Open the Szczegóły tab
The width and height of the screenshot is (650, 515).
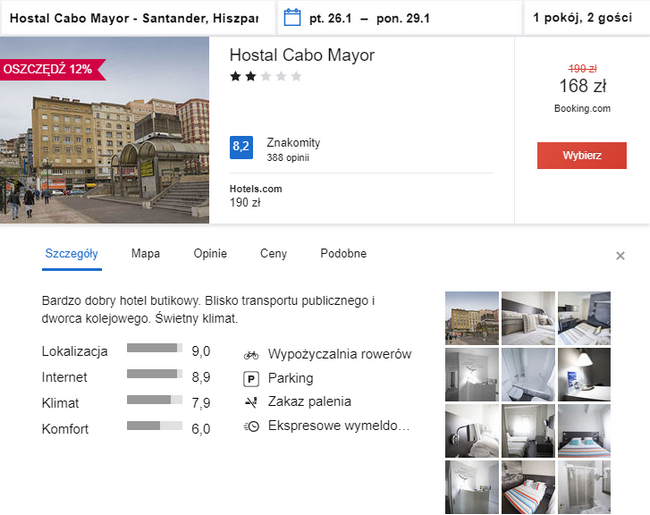(x=72, y=253)
